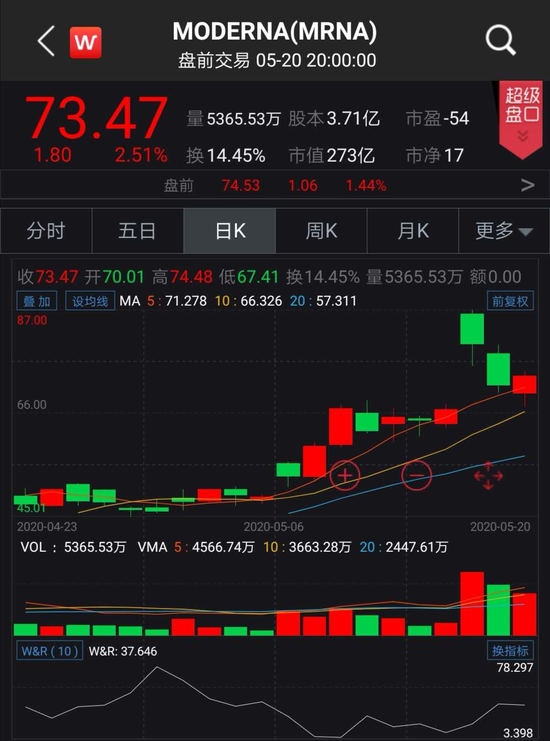Zoom out chart with minus circle
550x741 pixels.
pos(417,475)
